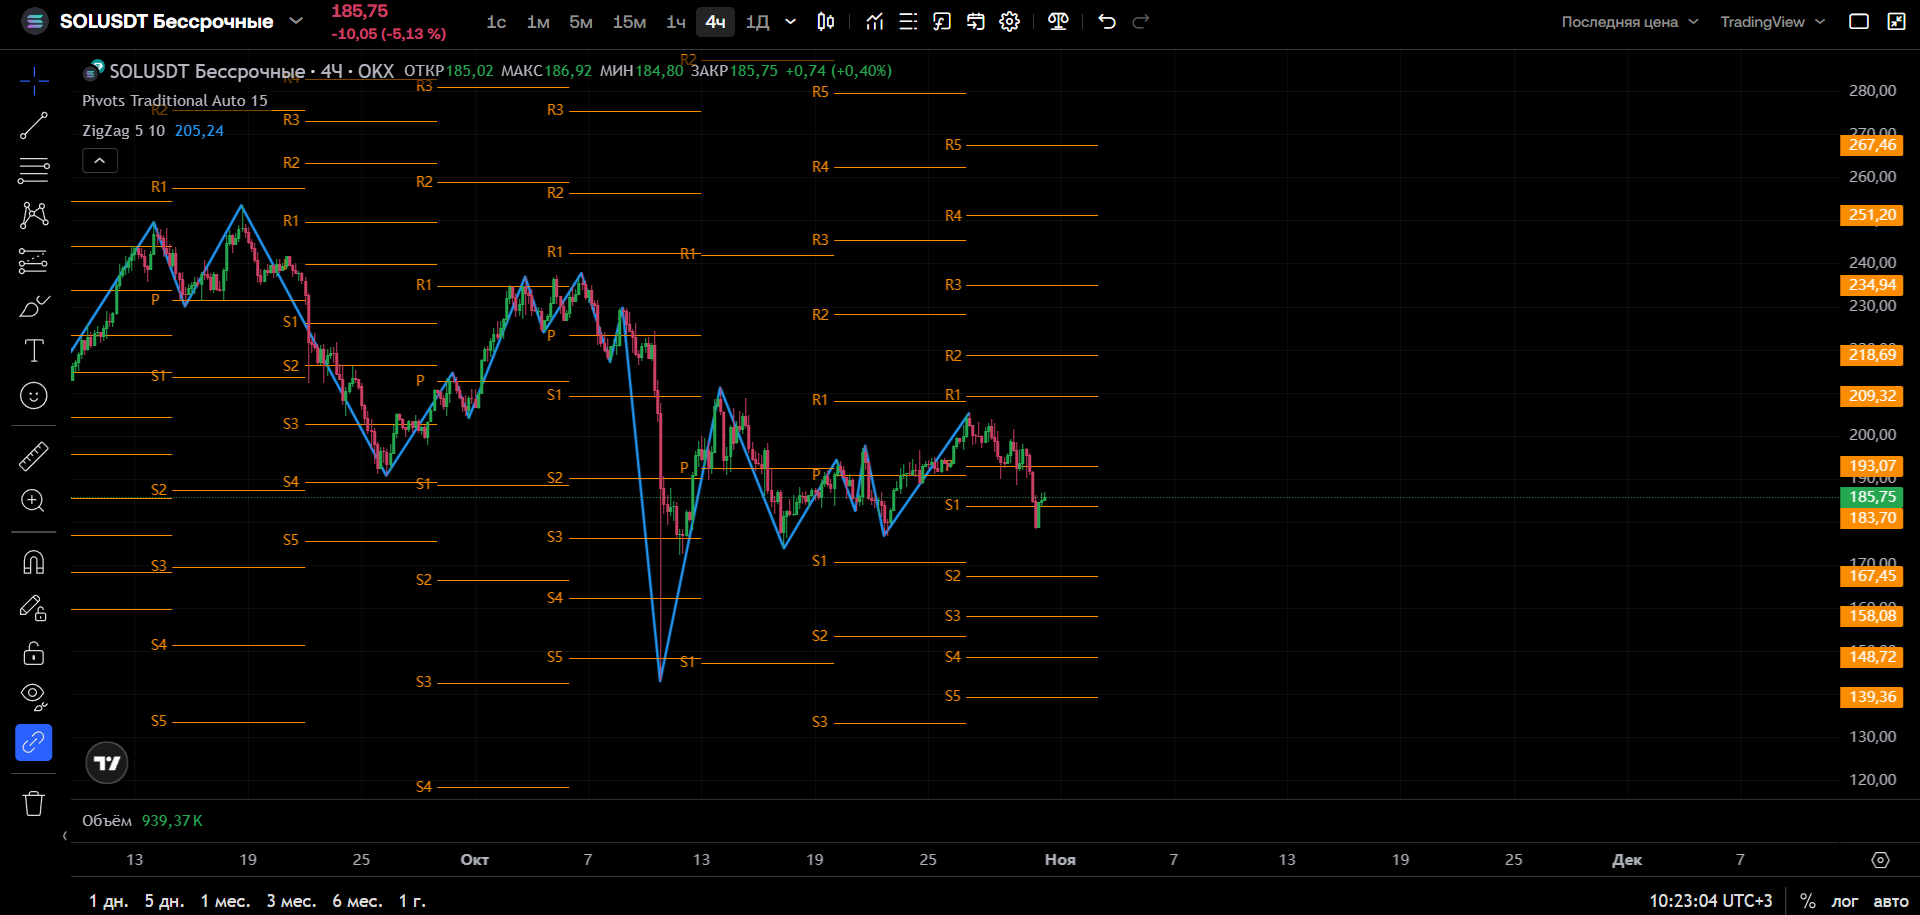This screenshot has width=1920, height=915.
Task: Switch to the 5м timeframe
Action: [581, 22]
